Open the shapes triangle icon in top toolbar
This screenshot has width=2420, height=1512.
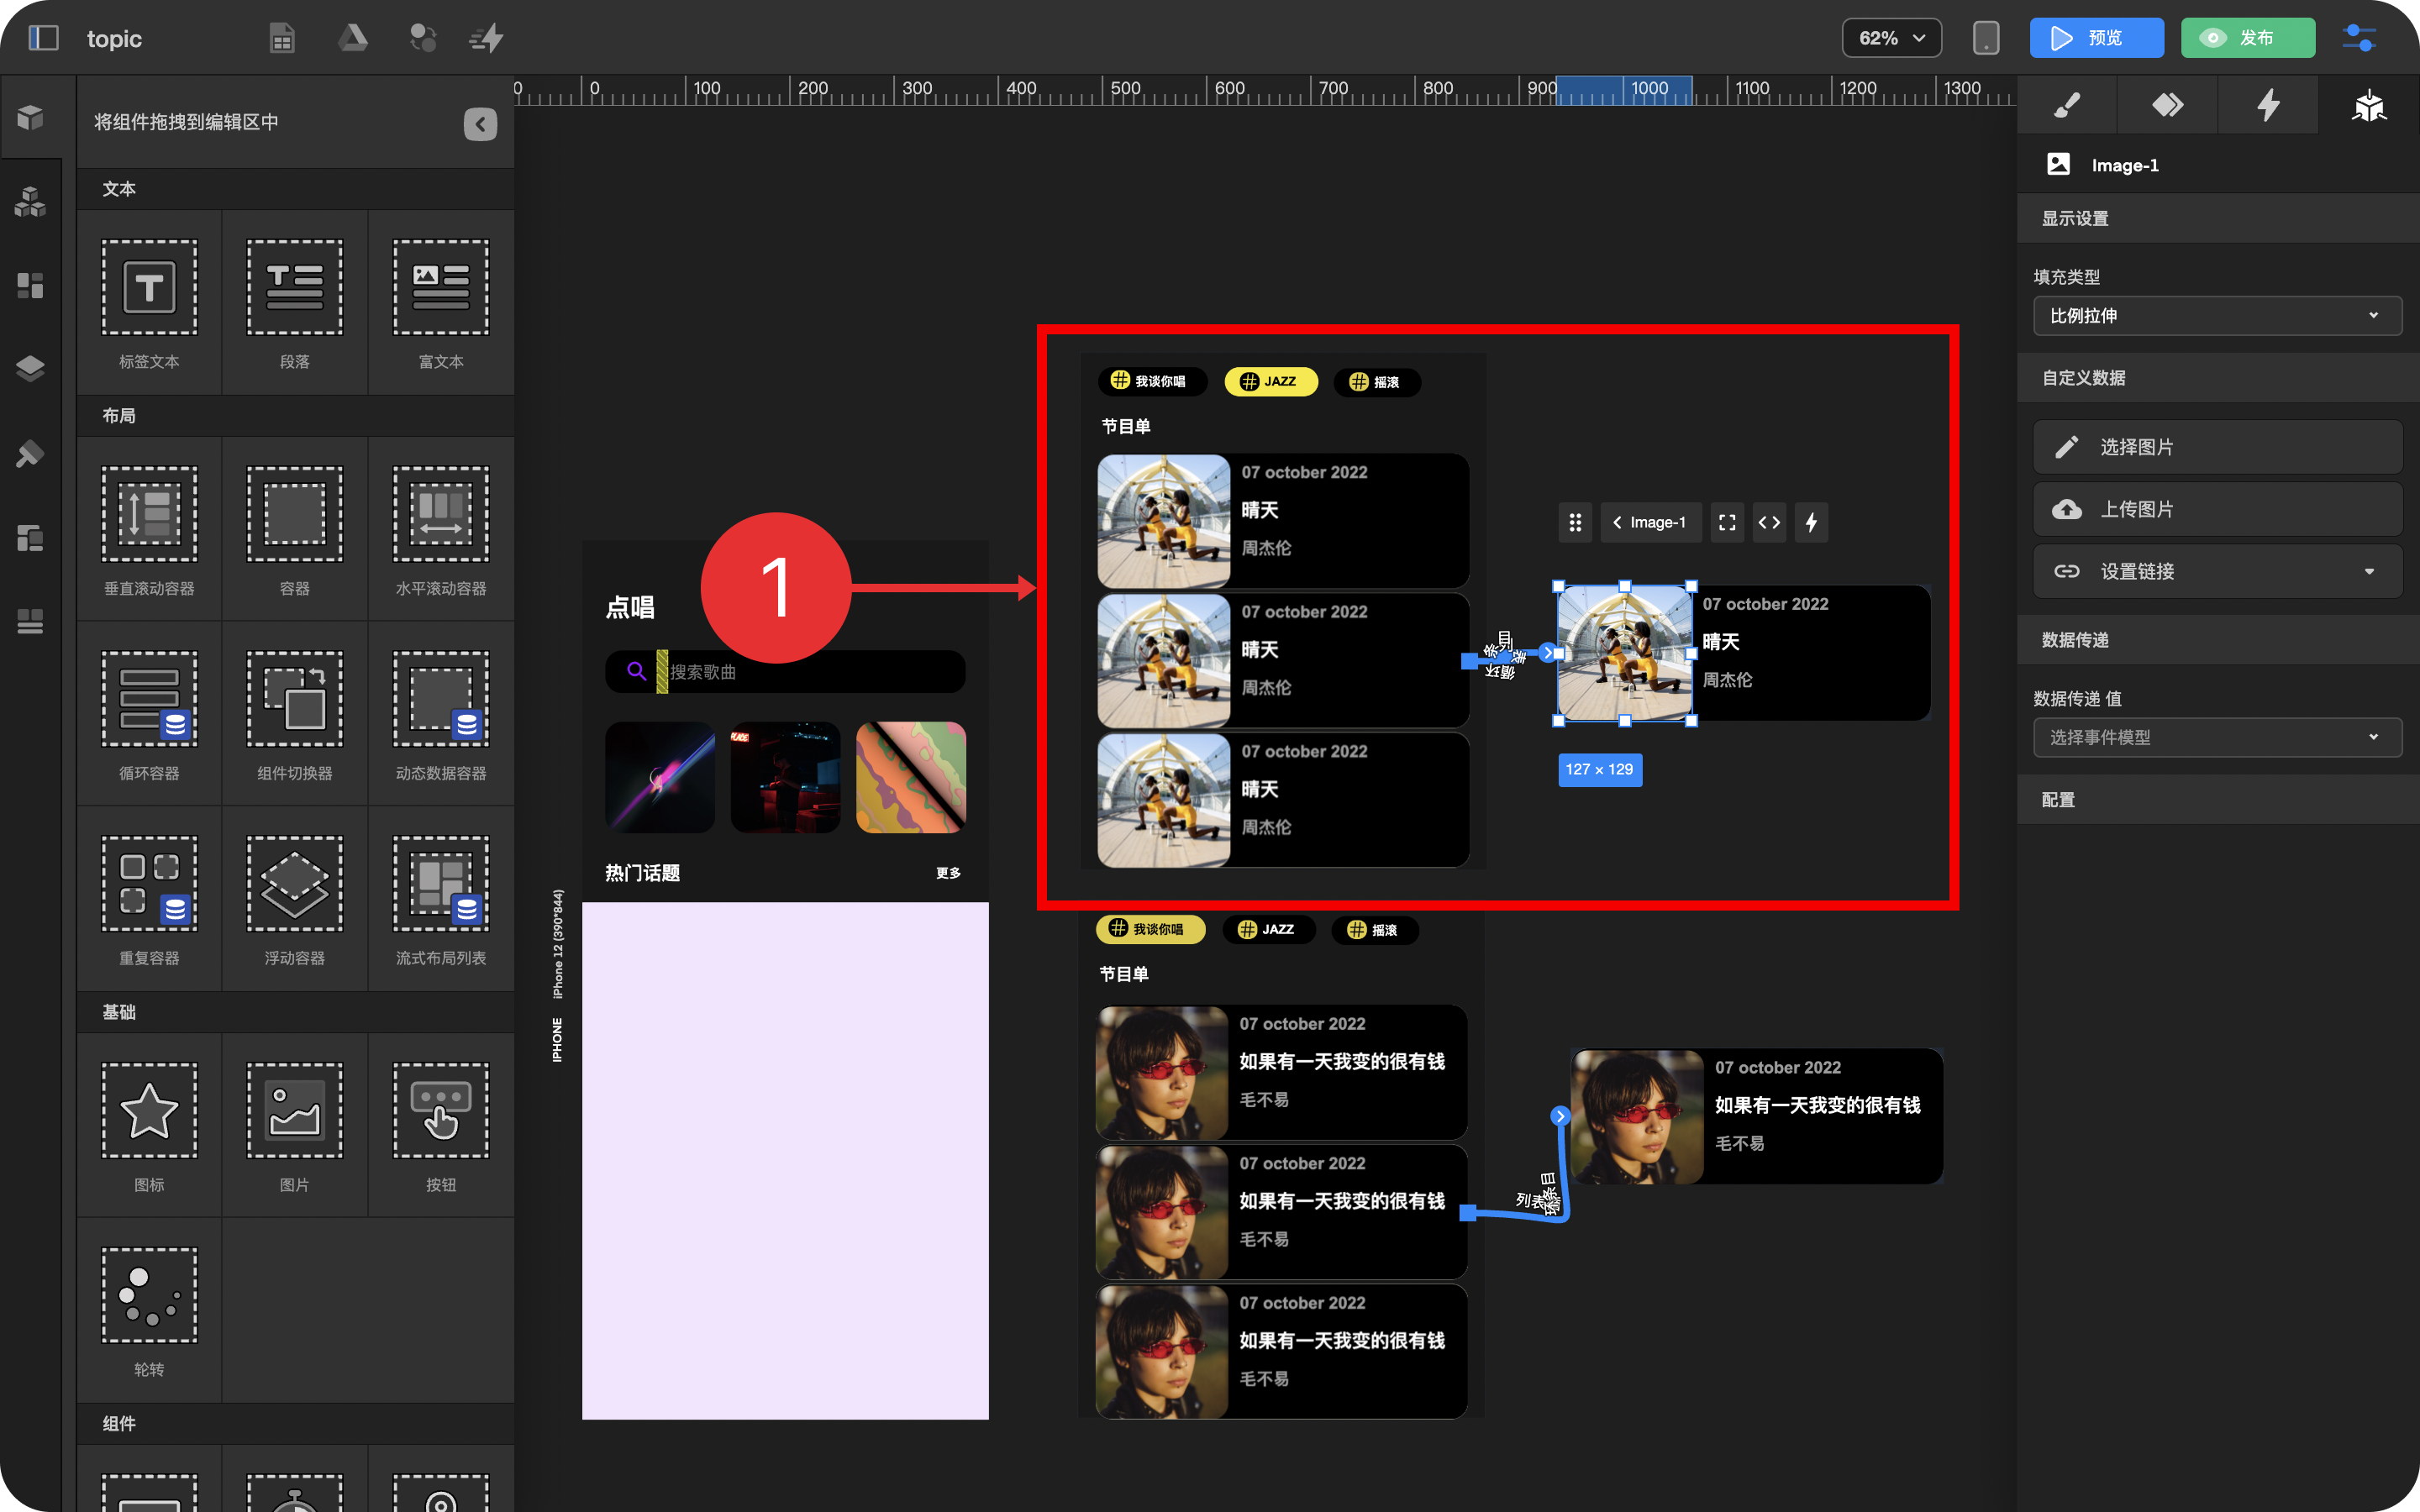[x=352, y=38]
